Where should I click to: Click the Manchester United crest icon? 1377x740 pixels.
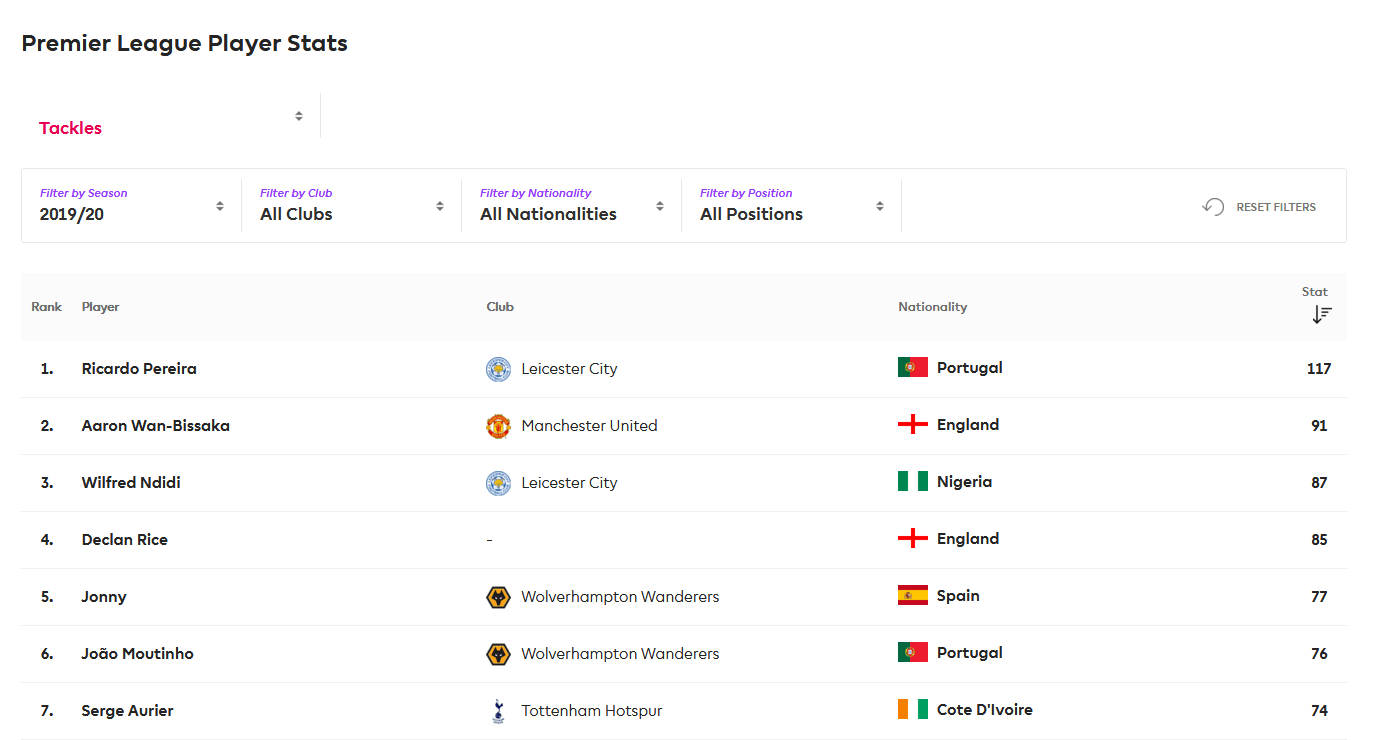coord(498,426)
